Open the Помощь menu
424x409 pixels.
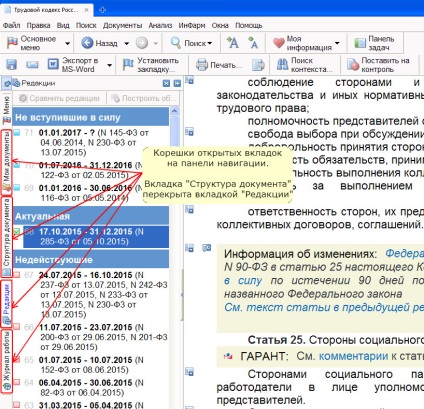(249, 25)
